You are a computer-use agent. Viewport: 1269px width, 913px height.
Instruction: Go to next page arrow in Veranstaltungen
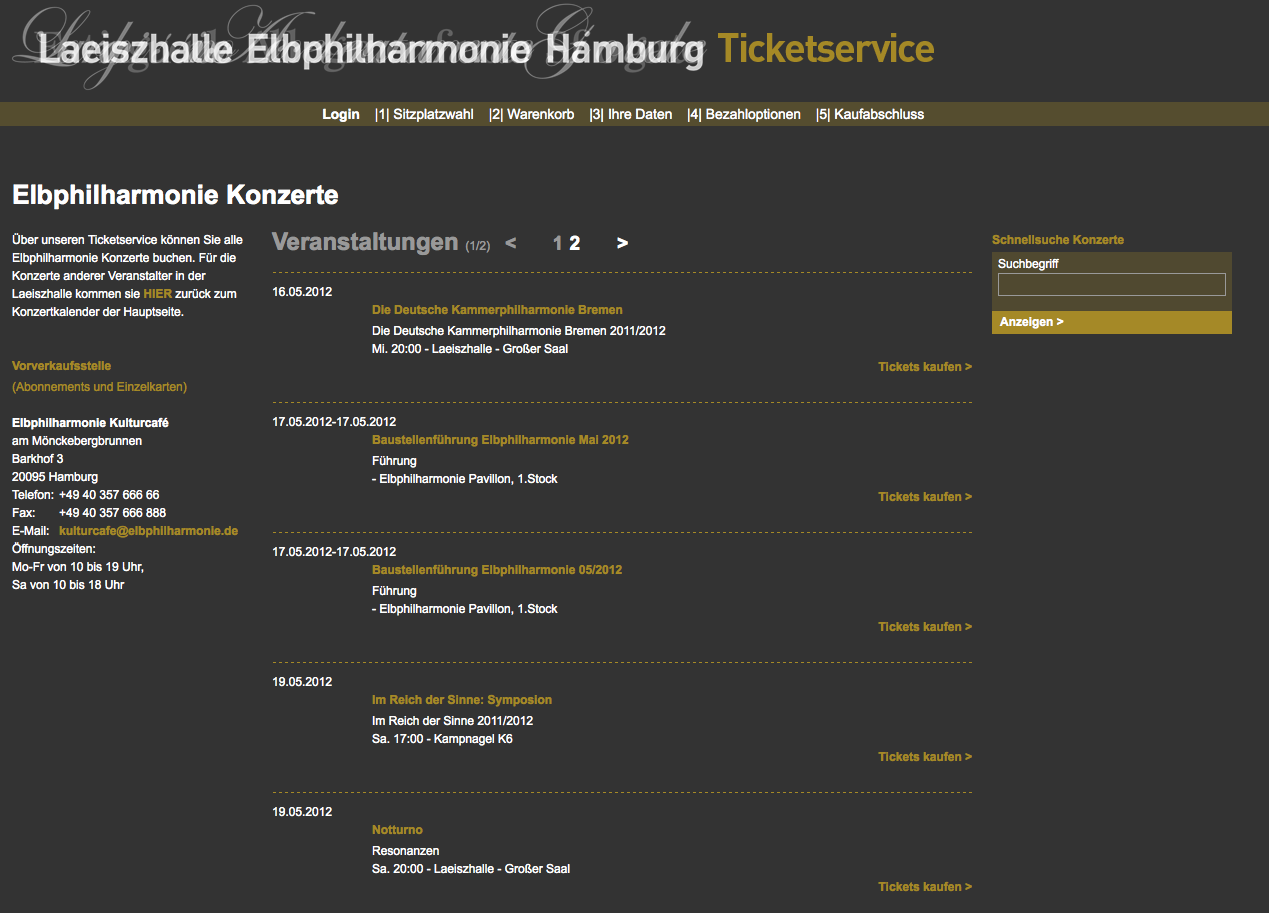click(x=622, y=243)
